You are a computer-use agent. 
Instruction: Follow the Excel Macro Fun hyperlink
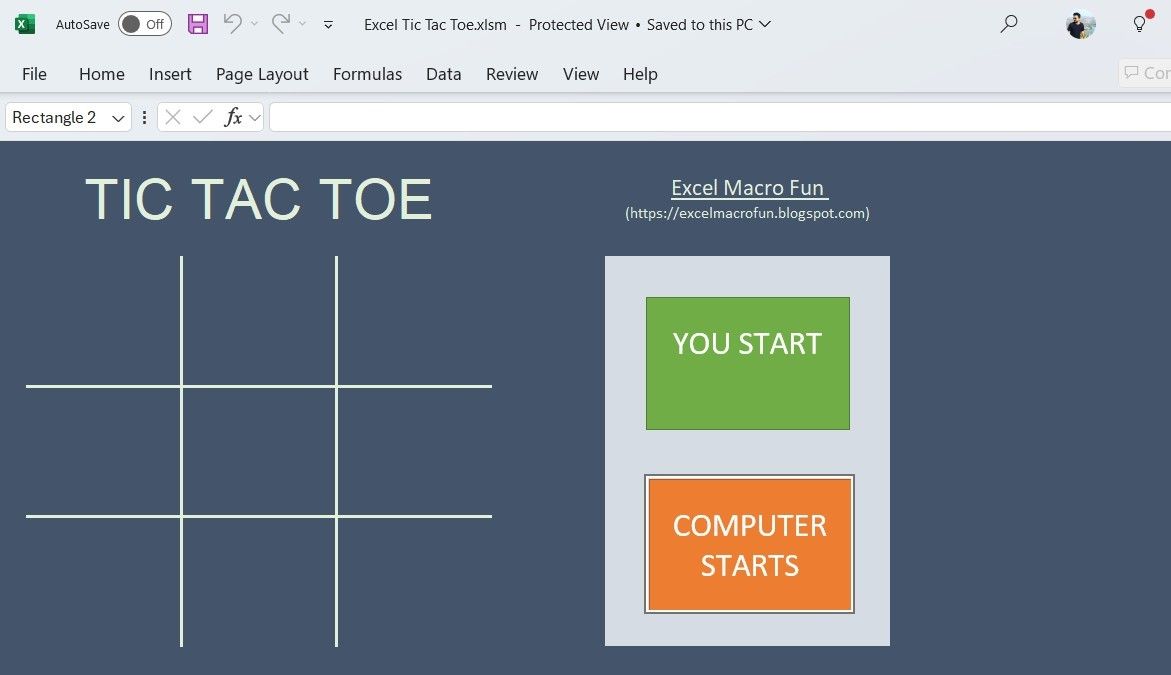coord(748,188)
